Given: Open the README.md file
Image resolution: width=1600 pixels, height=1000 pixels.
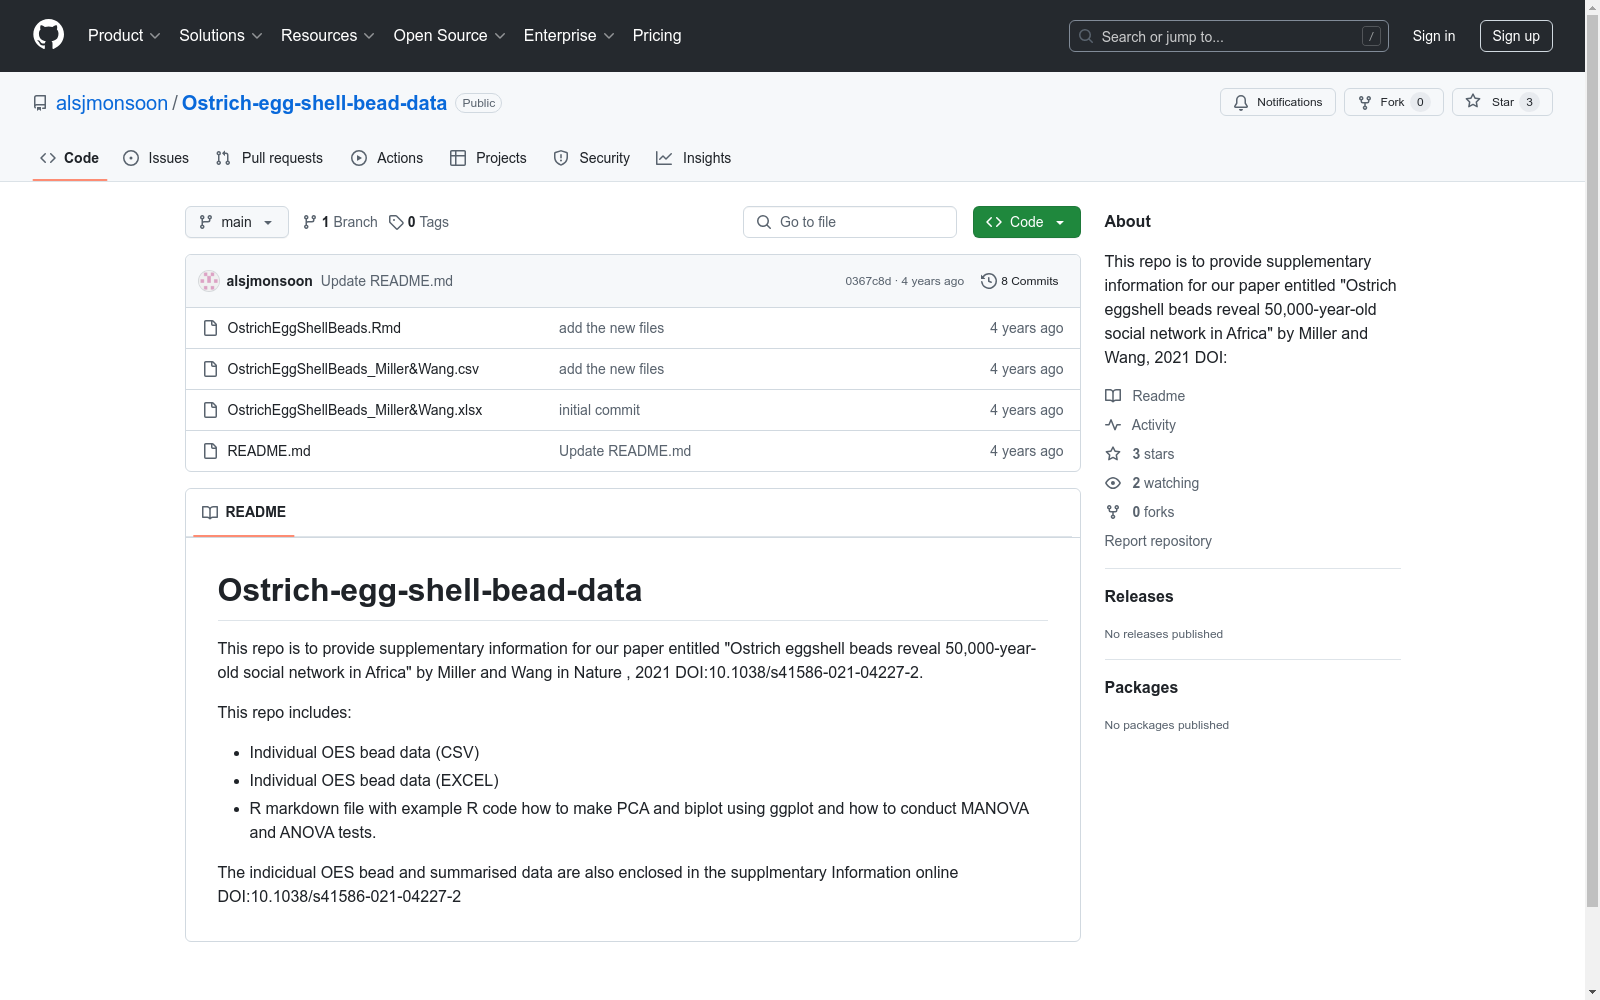Looking at the screenshot, I should click(269, 451).
